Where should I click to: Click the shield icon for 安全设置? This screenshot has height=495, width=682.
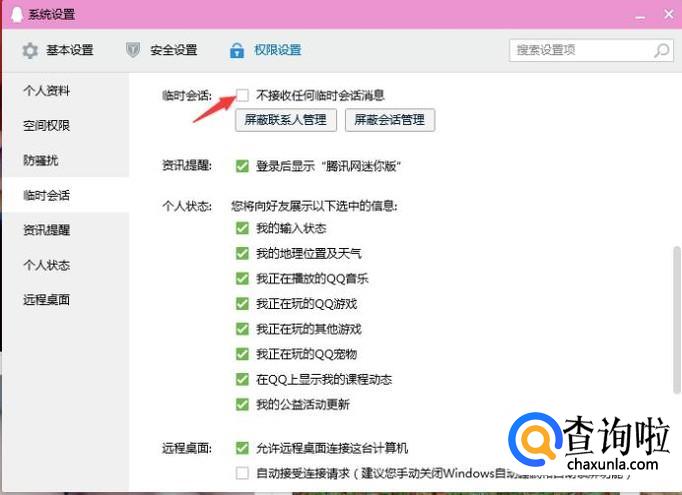(x=133, y=50)
